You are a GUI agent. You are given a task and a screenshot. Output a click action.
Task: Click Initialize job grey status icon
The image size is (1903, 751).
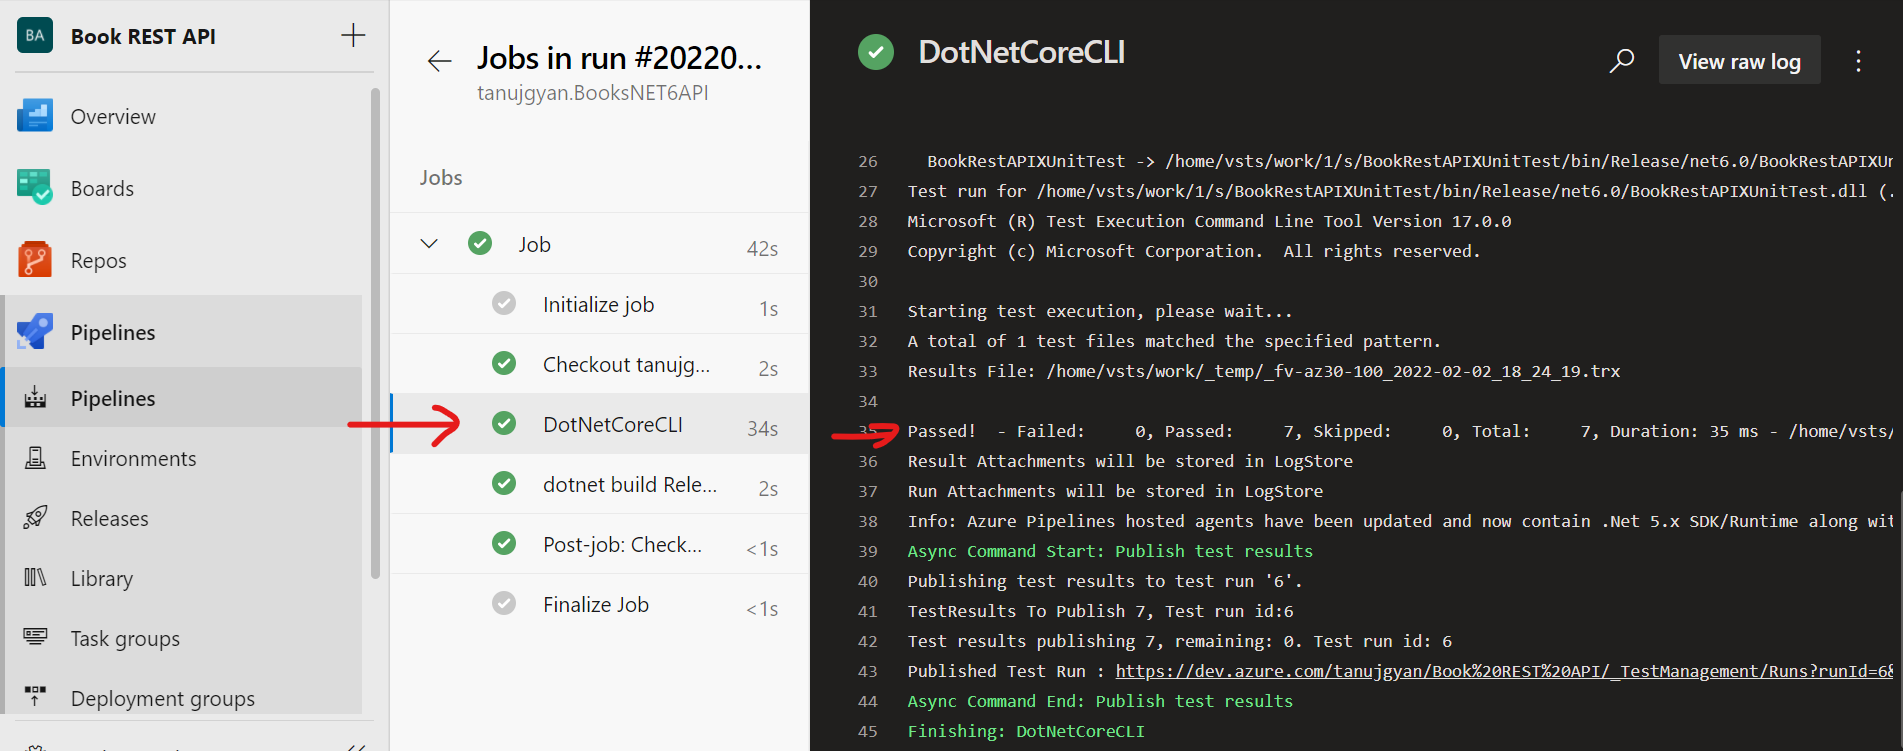(x=504, y=303)
